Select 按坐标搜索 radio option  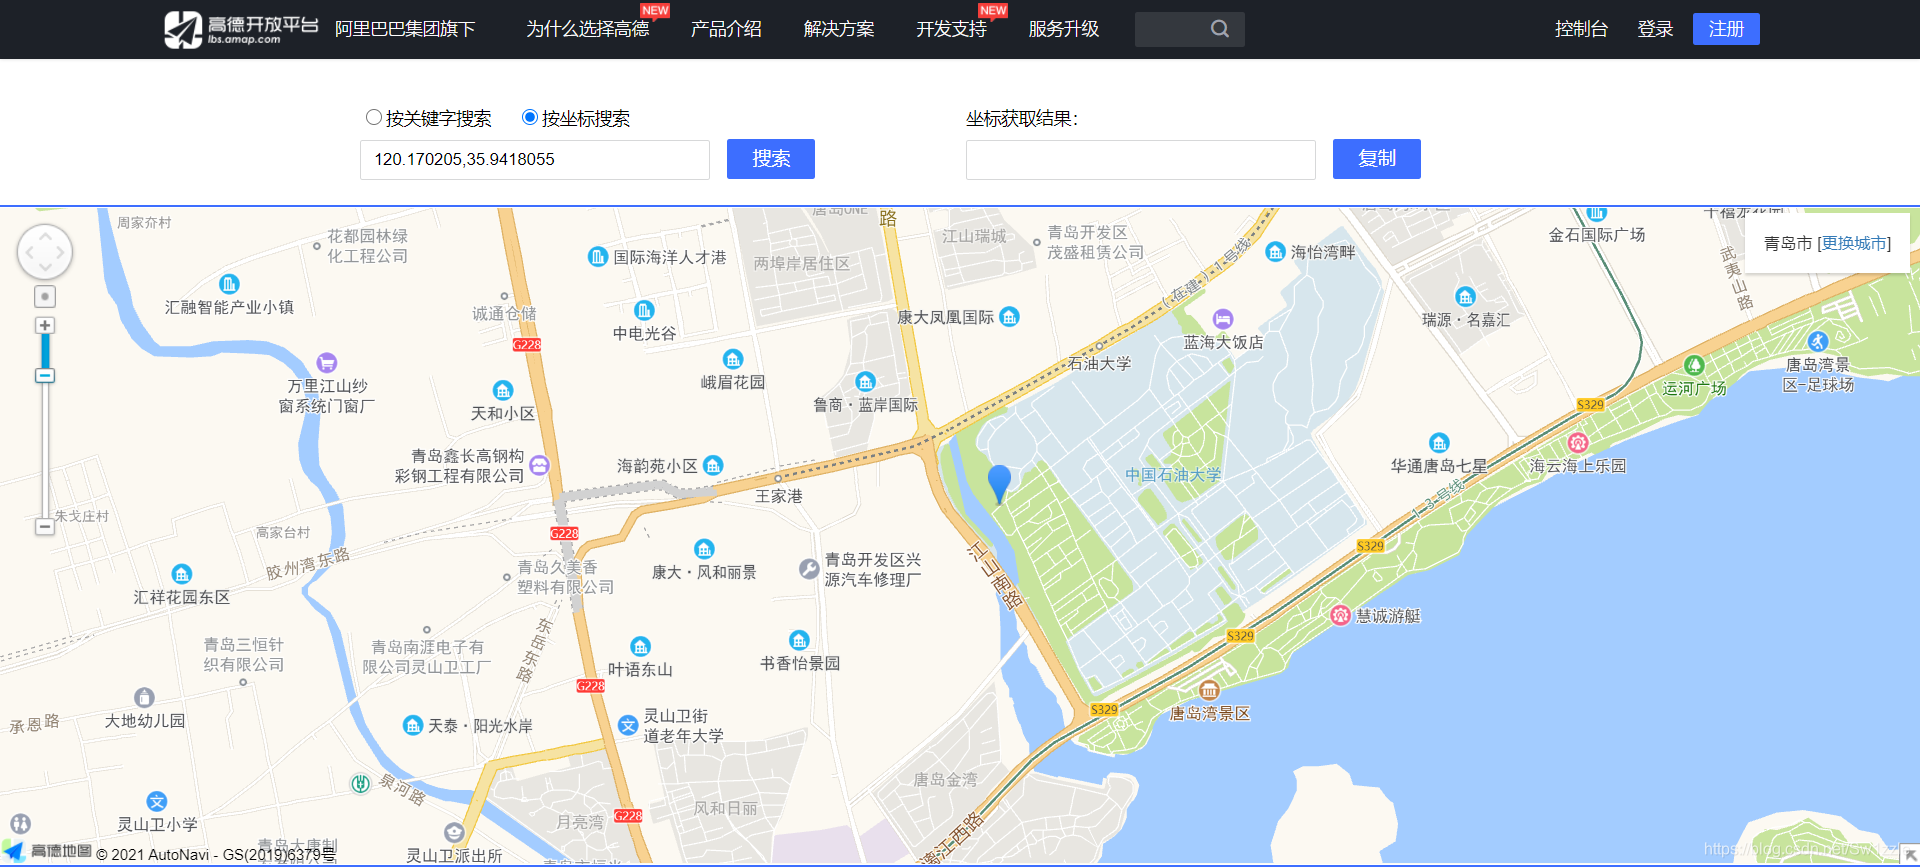[x=530, y=118]
